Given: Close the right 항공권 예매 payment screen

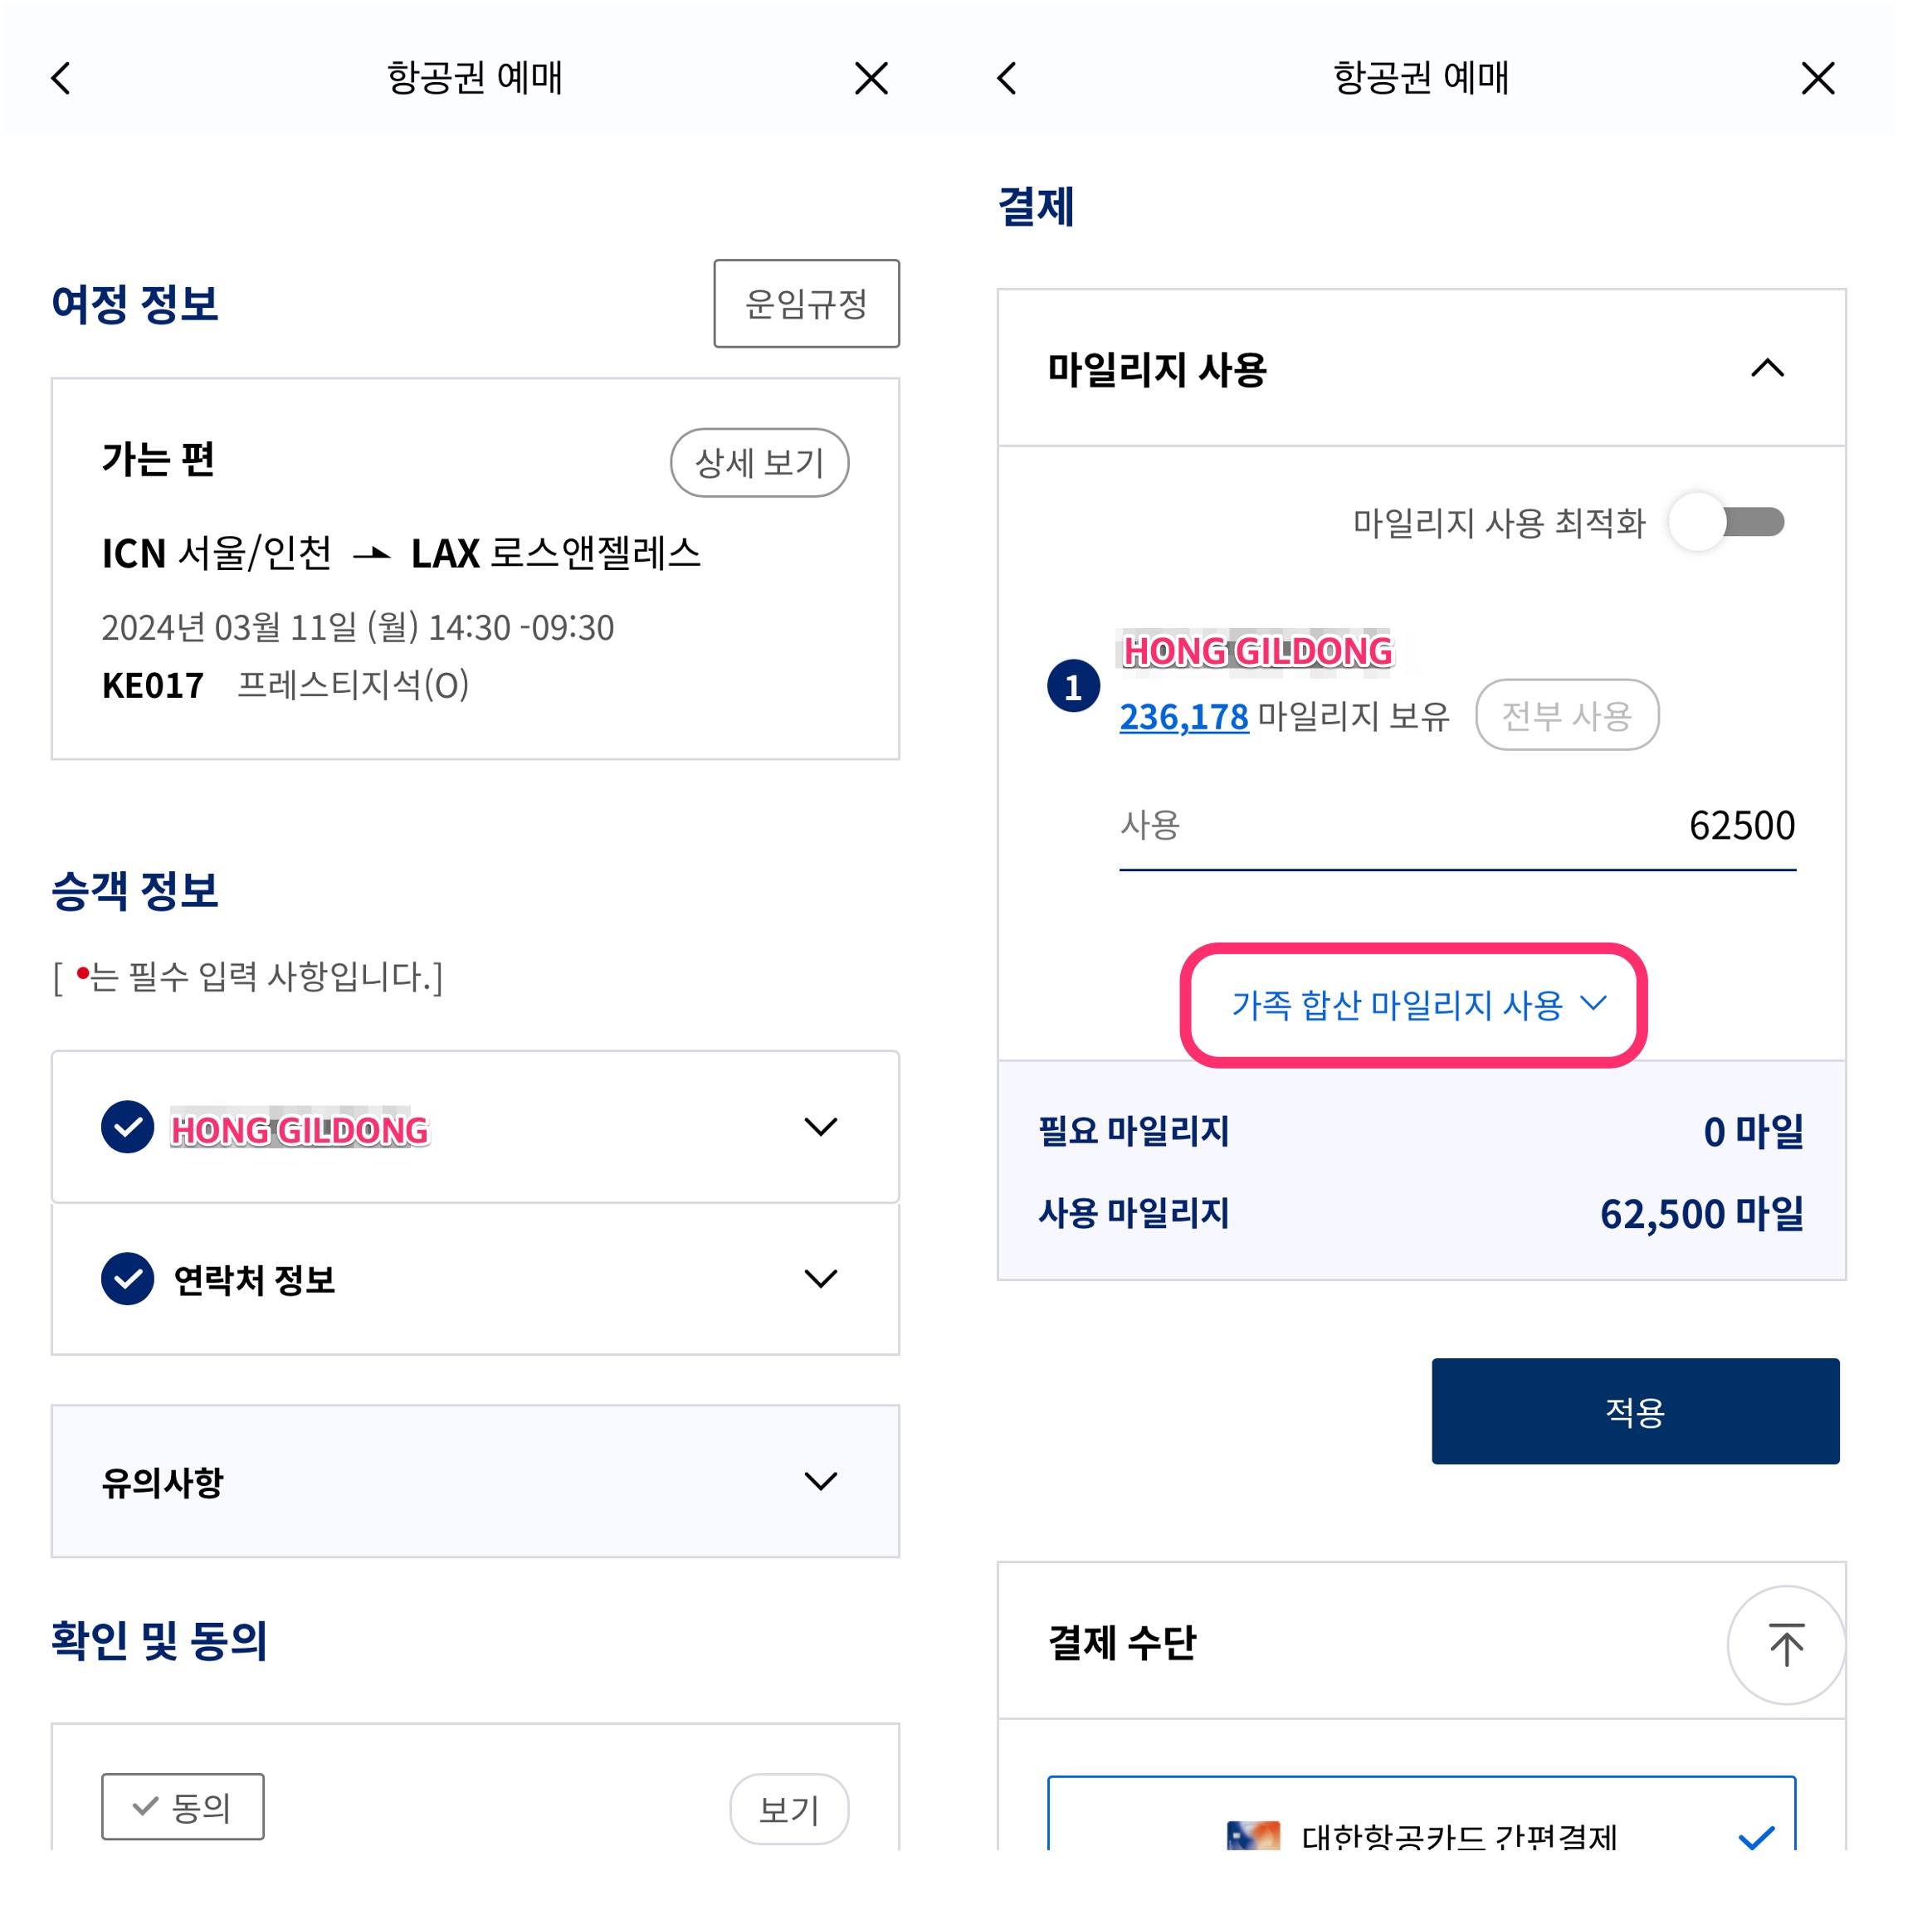Looking at the screenshot, I should click(x=1817, y=78).
